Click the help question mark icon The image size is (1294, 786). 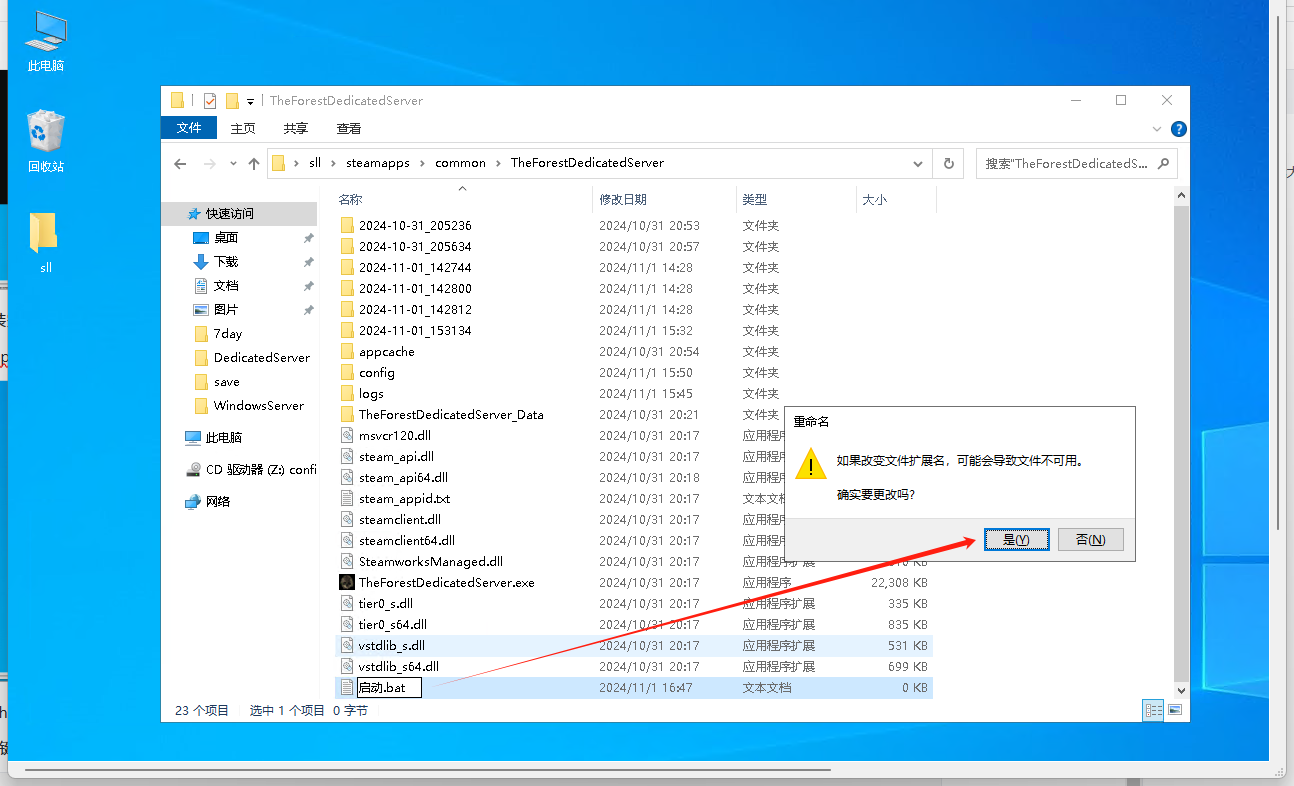[1179, 129]
